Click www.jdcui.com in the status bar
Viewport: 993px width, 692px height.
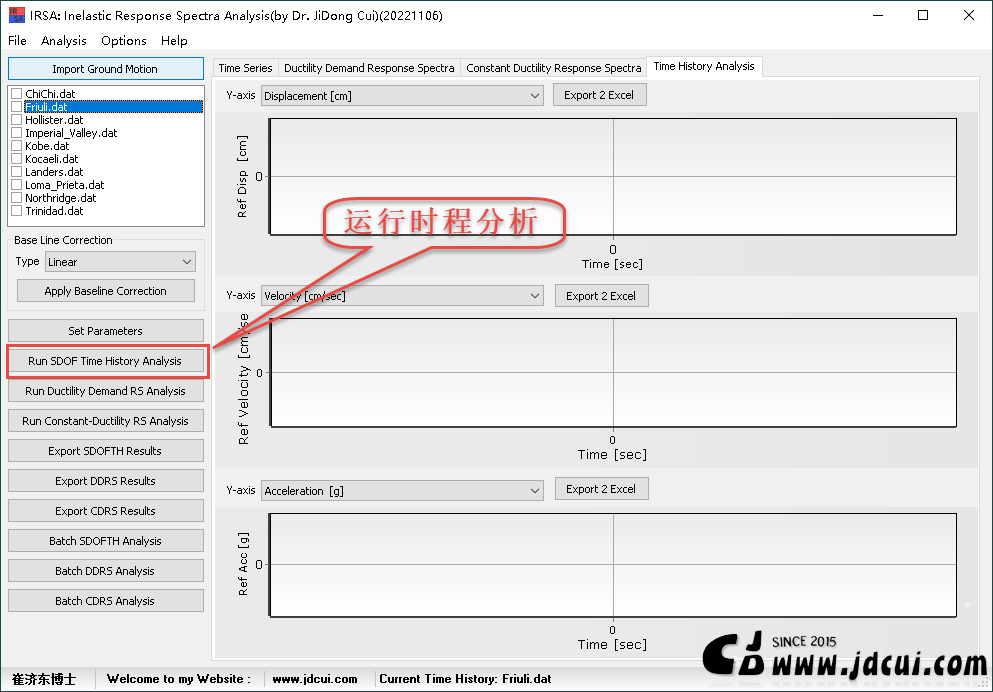pyautogui.click(x=315, y=679)
